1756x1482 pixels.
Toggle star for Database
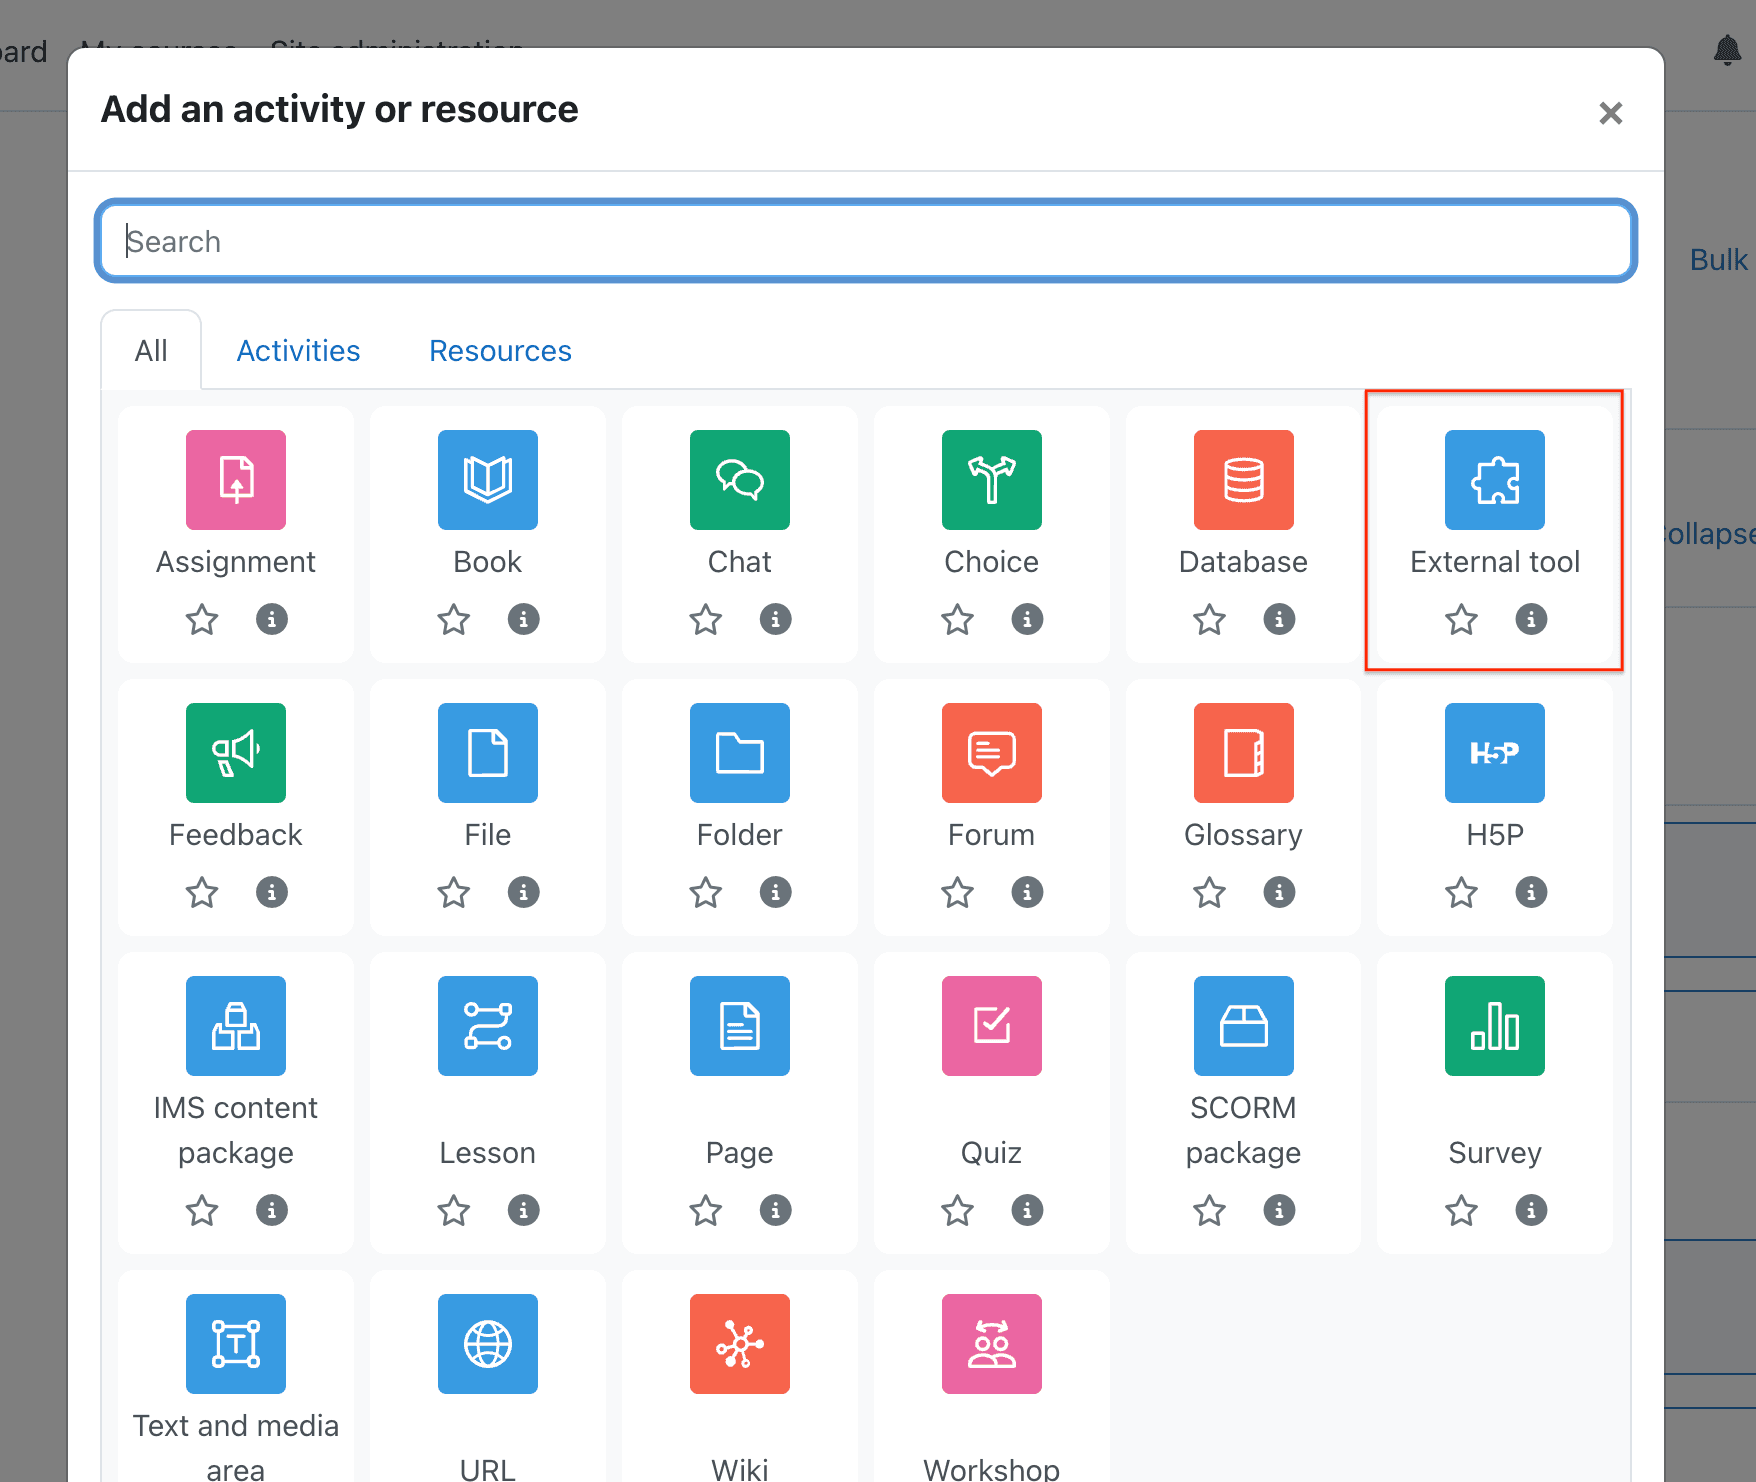click(1210, 619)
